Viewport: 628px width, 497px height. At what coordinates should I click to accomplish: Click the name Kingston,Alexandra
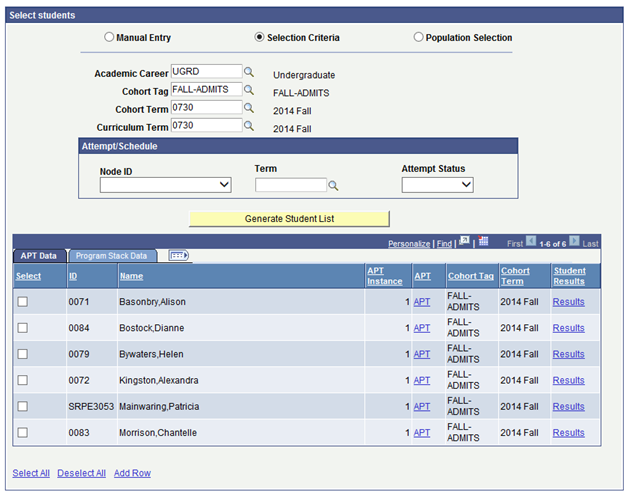pos(159,380)
